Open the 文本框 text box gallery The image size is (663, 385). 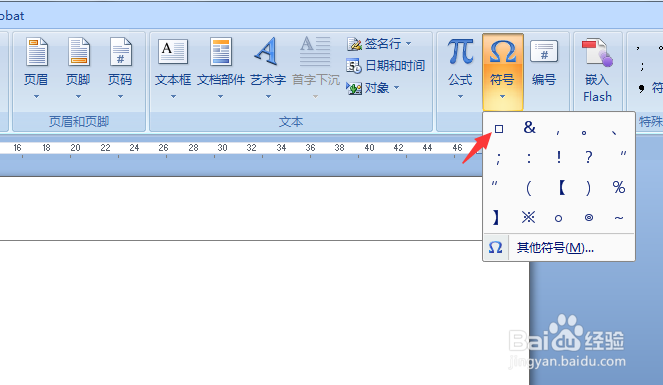pyautogui.click(x=173, y=68)
